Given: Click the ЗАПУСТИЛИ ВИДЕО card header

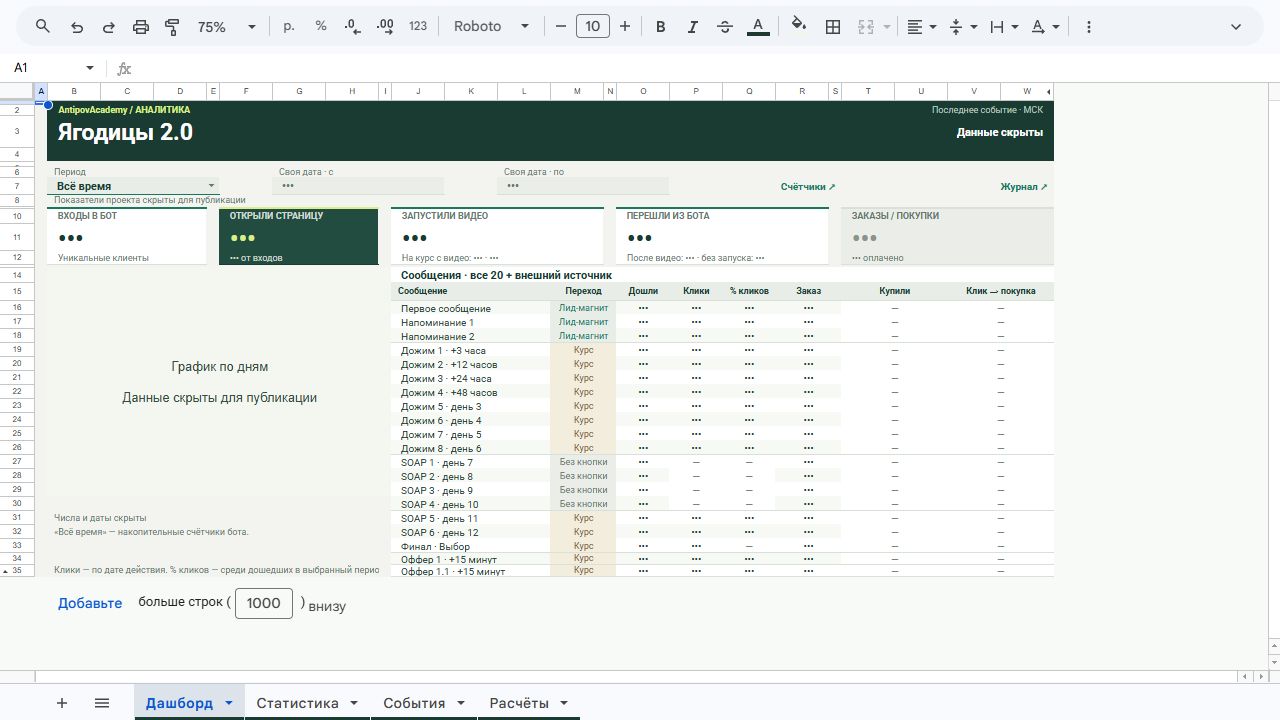Looking at the screenshot, I should [445, 216].
